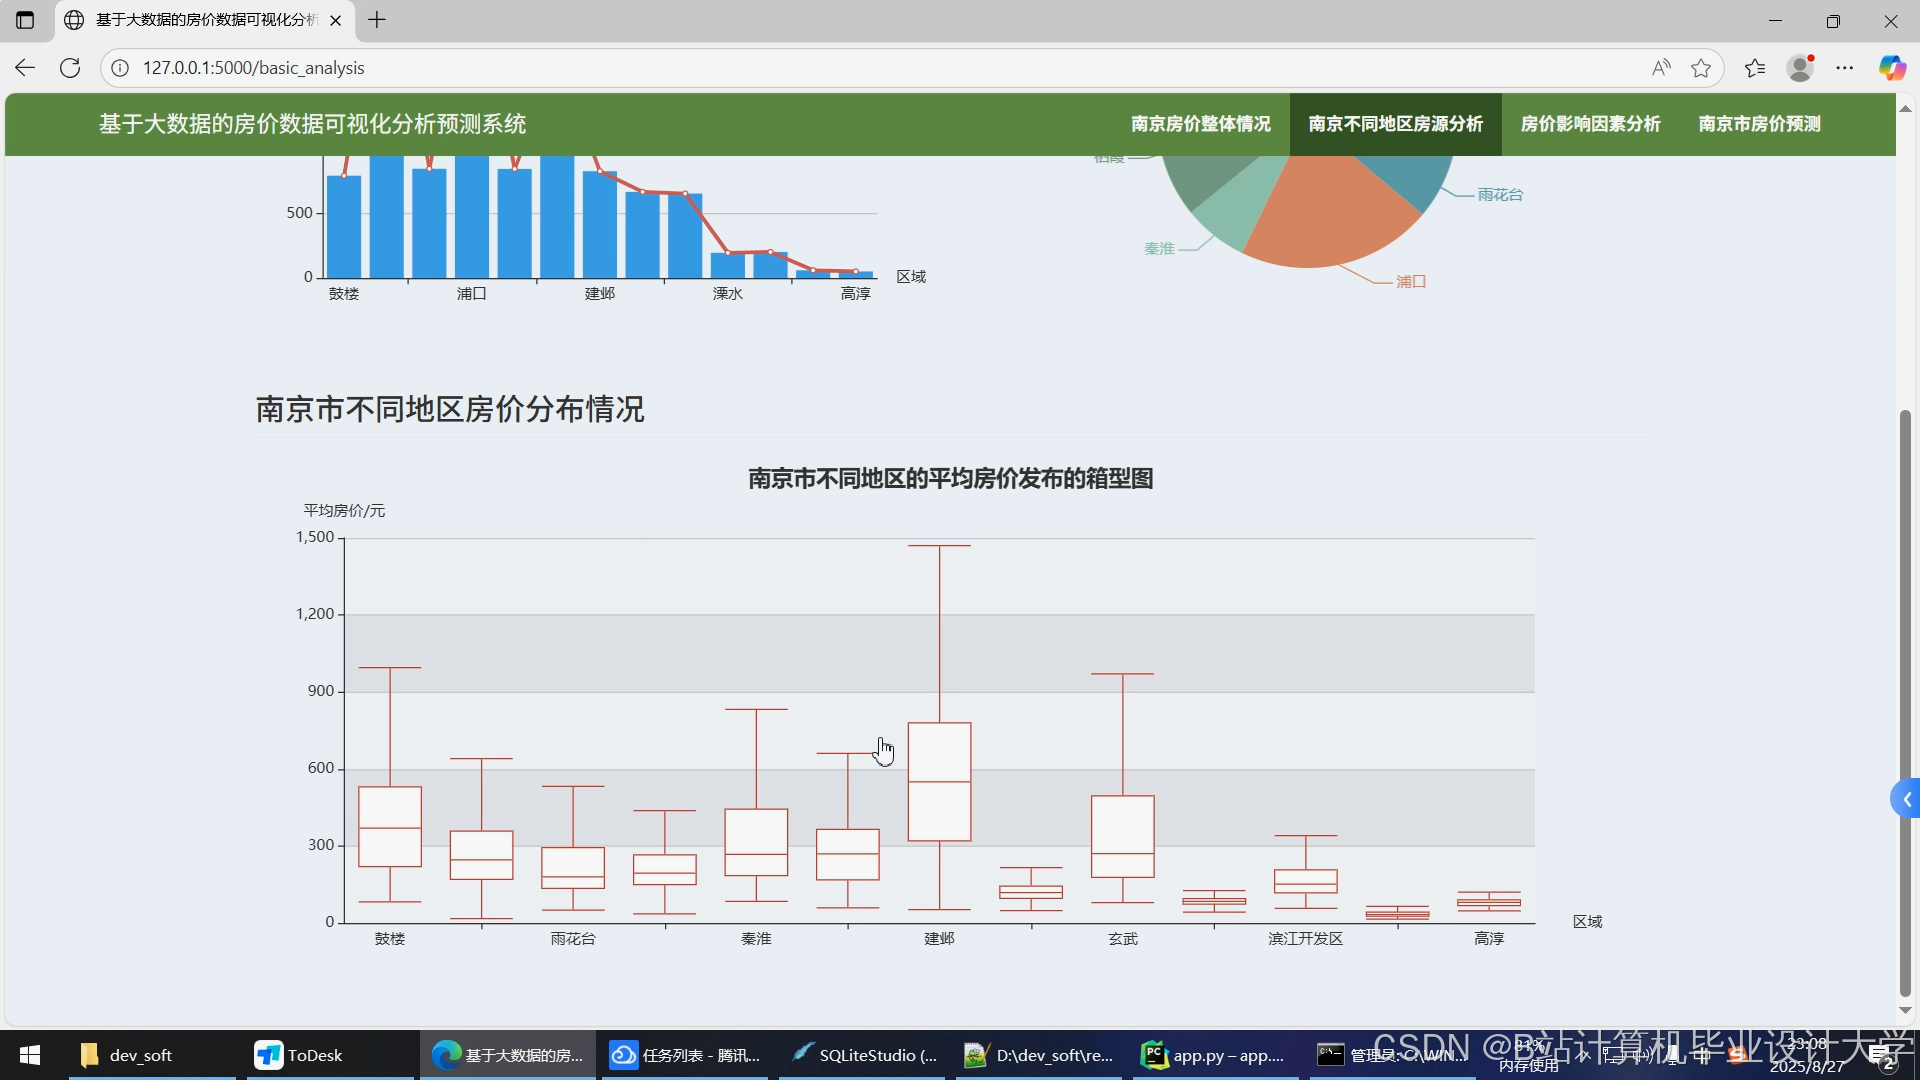Click the page scrollbar down arrow
This screenshot has width=1920, height=1080.
click(1905, 1010)
